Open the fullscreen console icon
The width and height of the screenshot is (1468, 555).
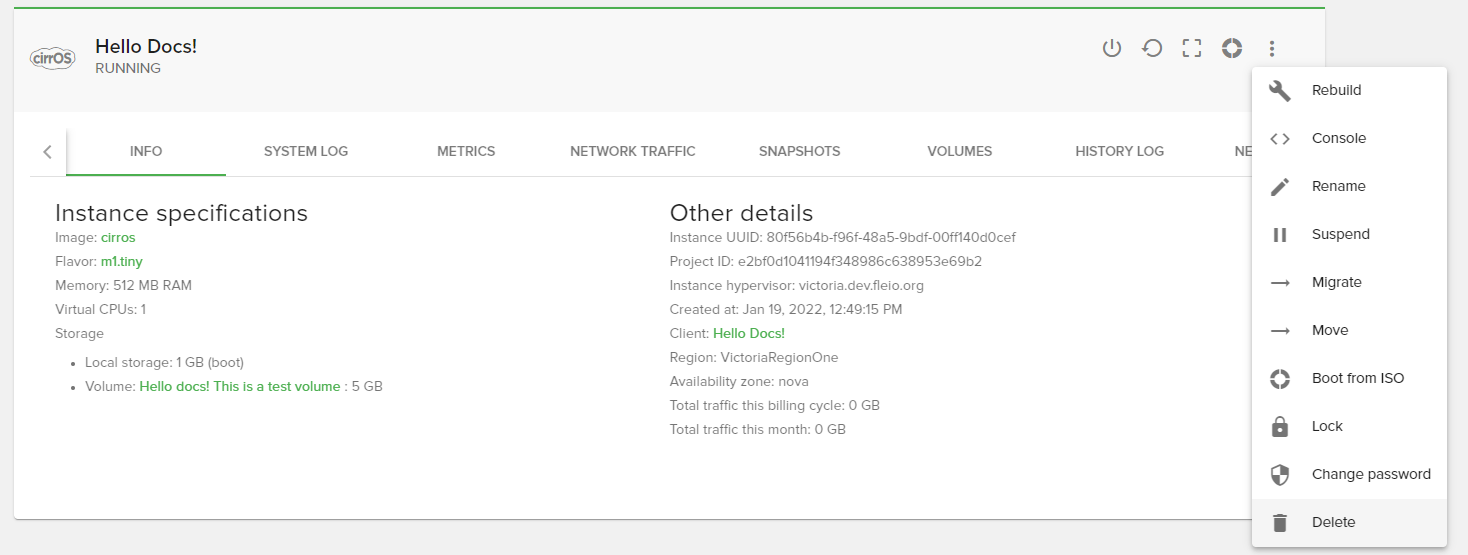click(1191, 48)
